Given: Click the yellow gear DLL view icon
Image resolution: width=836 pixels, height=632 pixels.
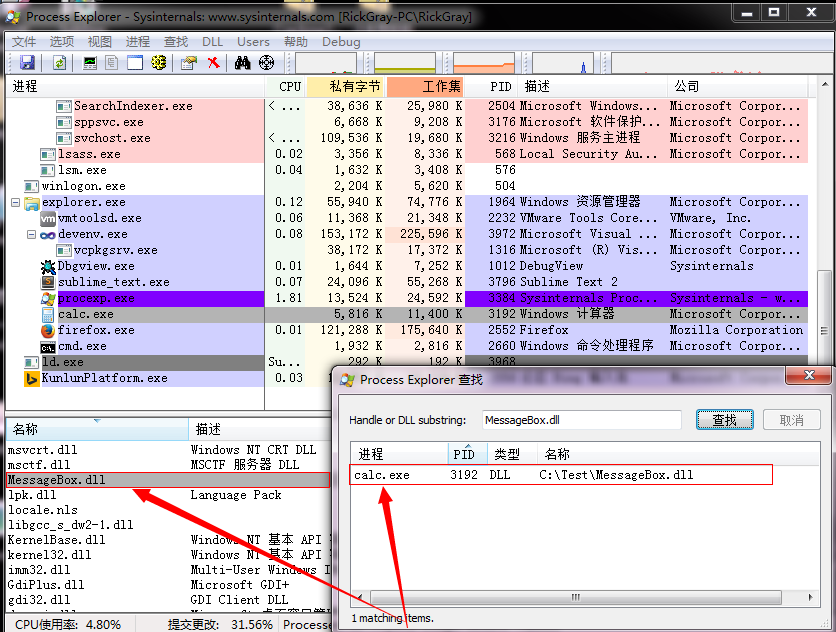Looking at the screenshot, I should click(158, 62).
